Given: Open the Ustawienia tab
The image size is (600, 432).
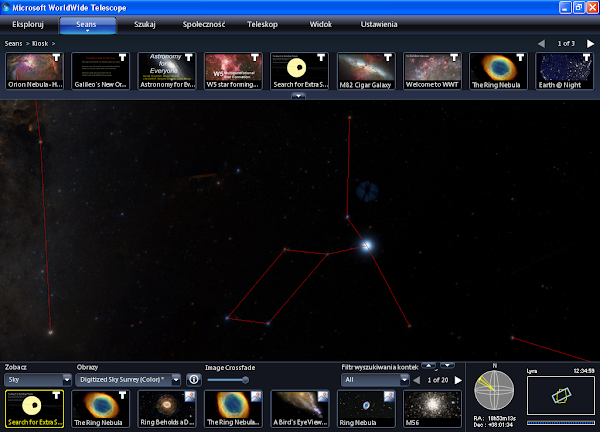Looking at the screenshot, I should point(379,24).
